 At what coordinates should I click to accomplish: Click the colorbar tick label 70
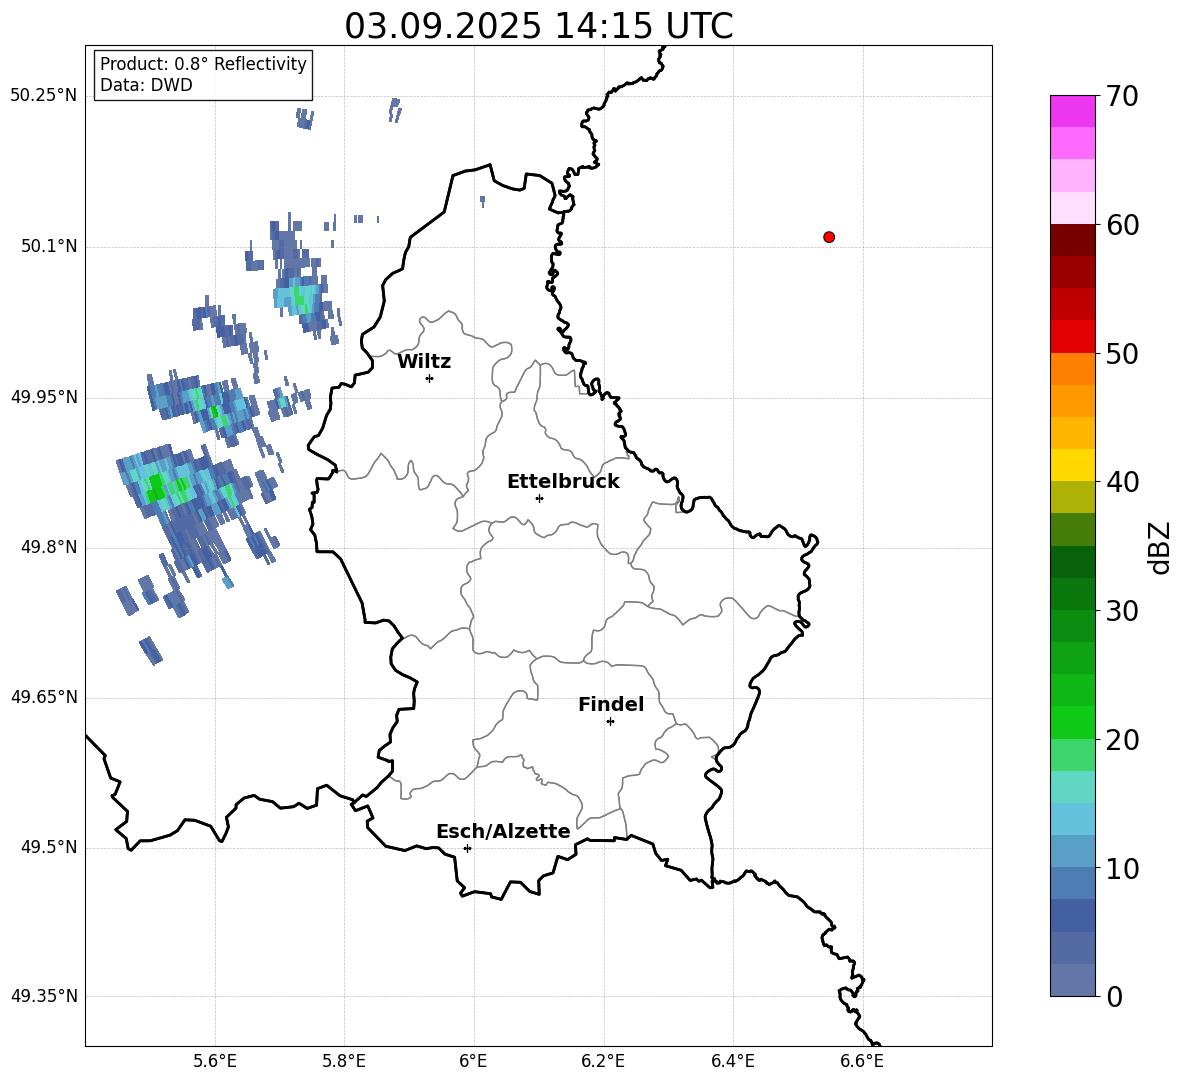[1123, 96]
